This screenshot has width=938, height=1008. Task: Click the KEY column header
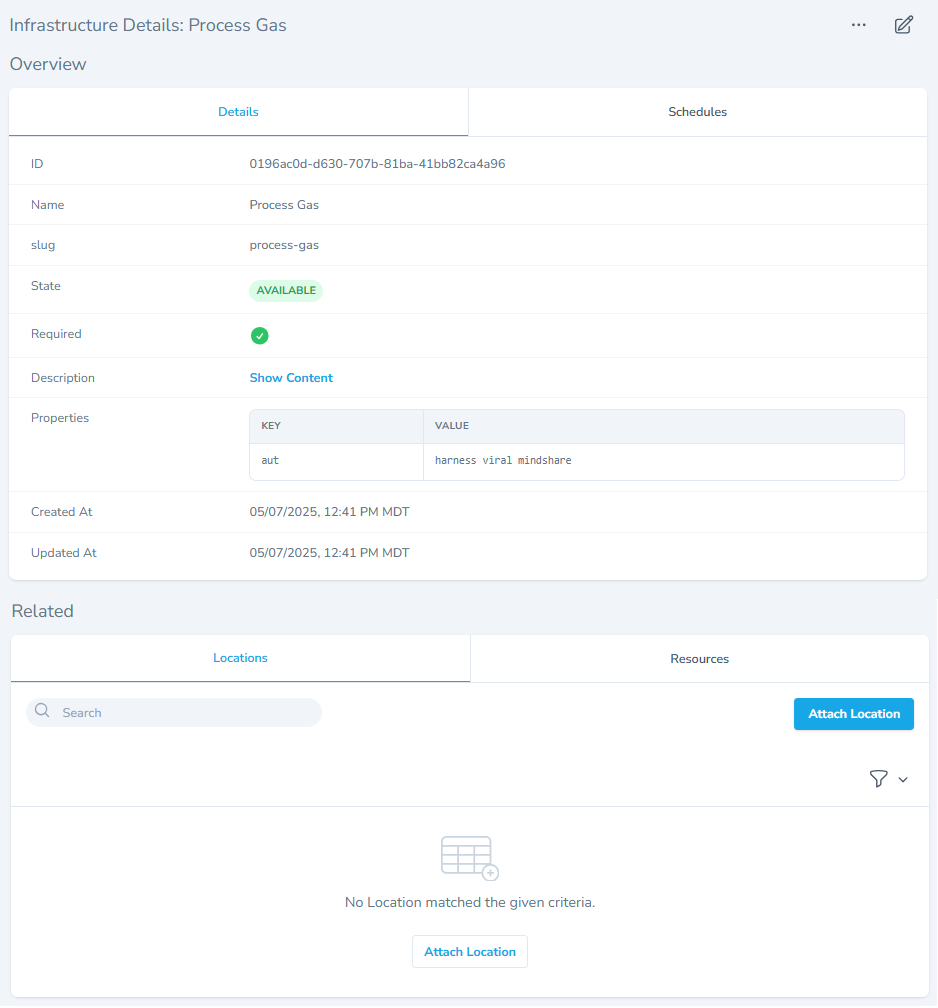(271, 426)
